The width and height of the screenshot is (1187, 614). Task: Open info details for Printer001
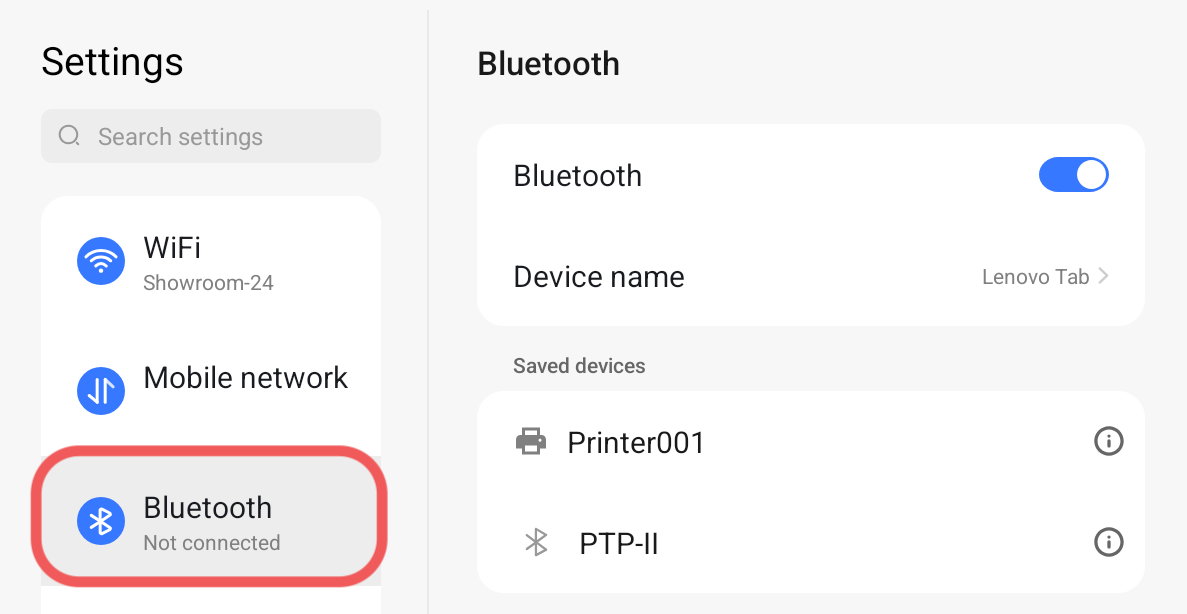click(1108, 441)
